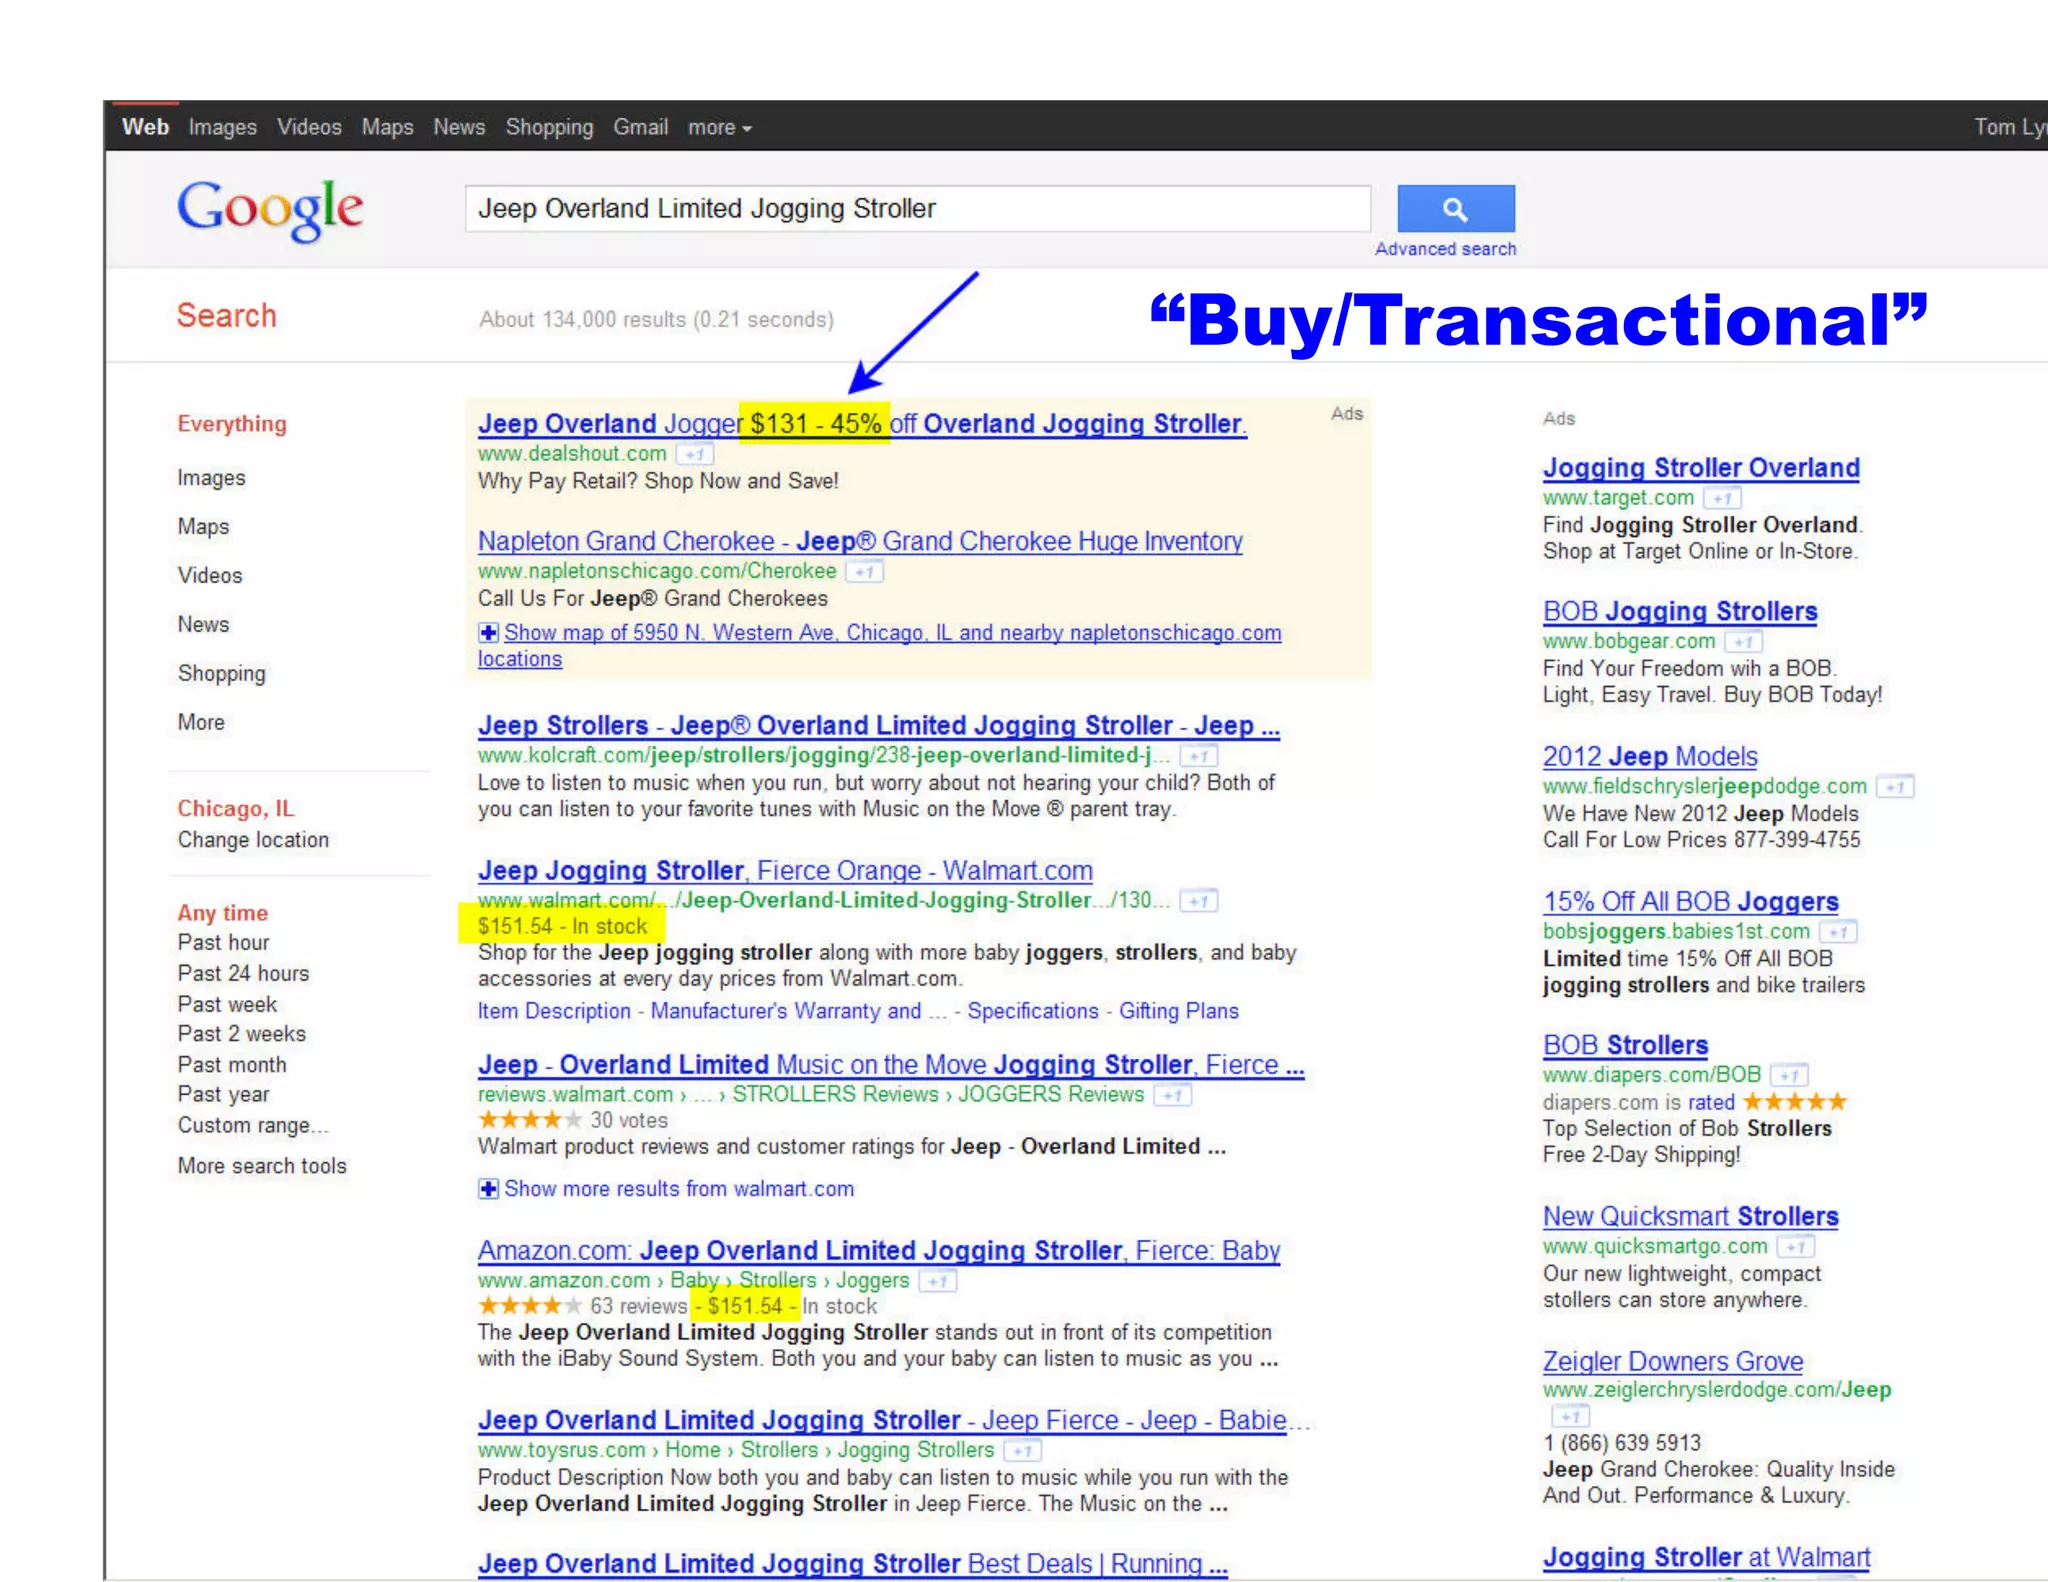Open Custom range date filter
The width and height of the screenshot is (2048, 1582).
coord(253,1126)
